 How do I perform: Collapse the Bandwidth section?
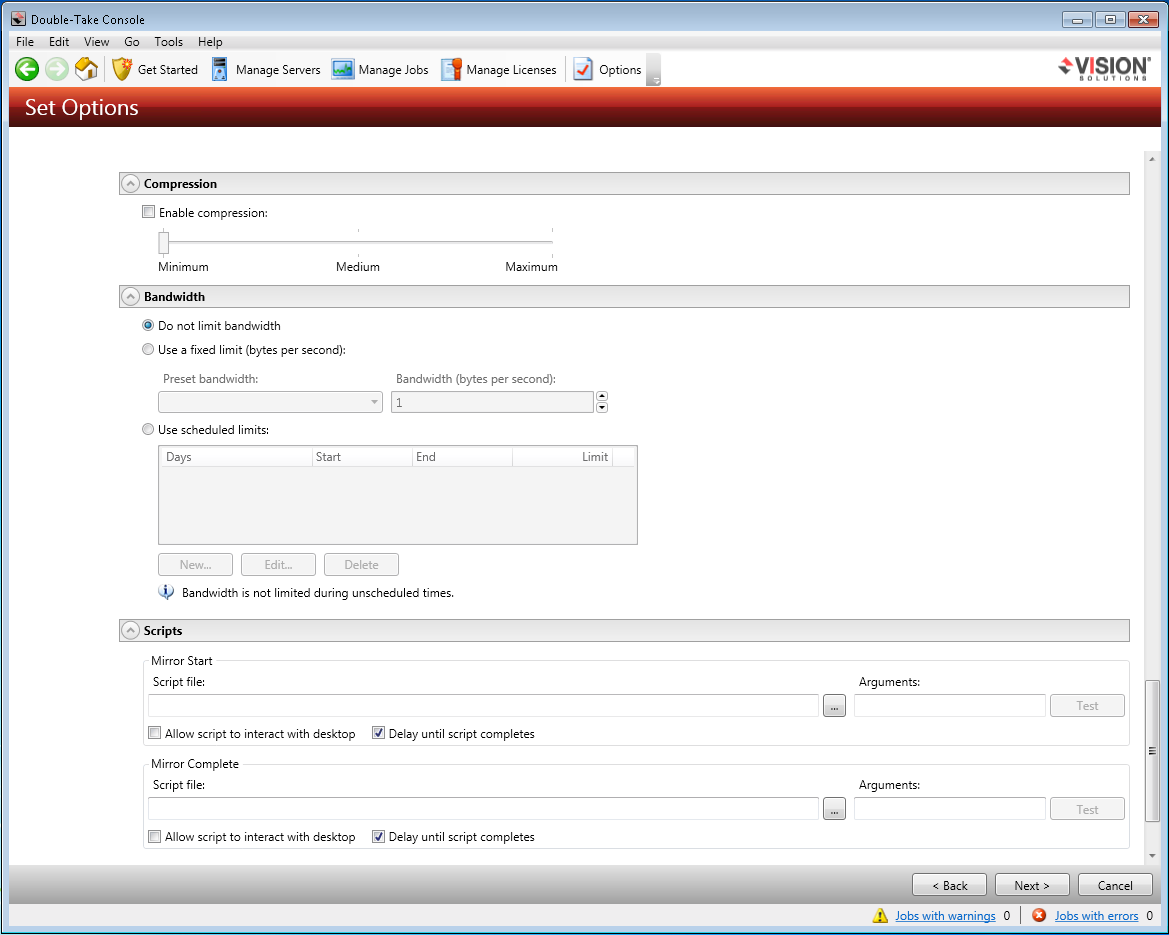tap(130, 297)
